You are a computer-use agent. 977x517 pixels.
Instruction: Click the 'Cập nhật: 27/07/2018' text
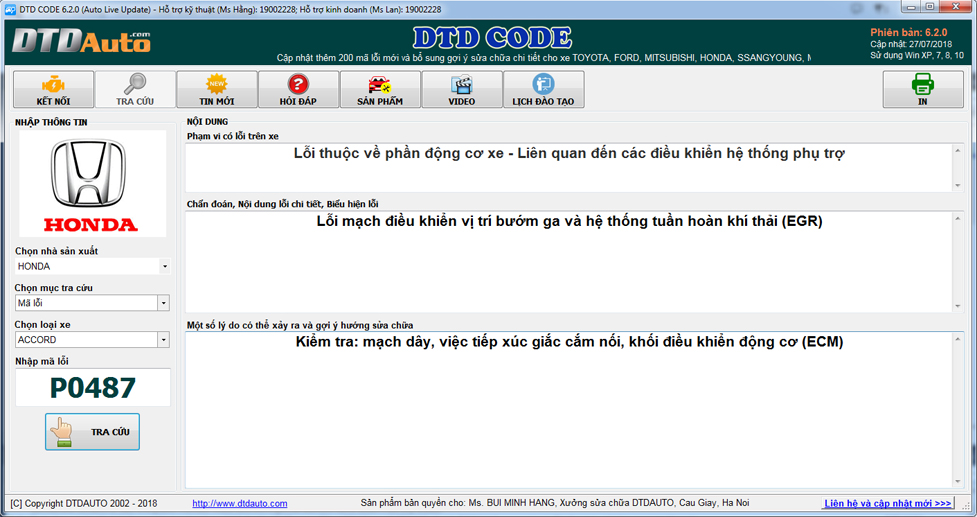(x=911, y=44)
